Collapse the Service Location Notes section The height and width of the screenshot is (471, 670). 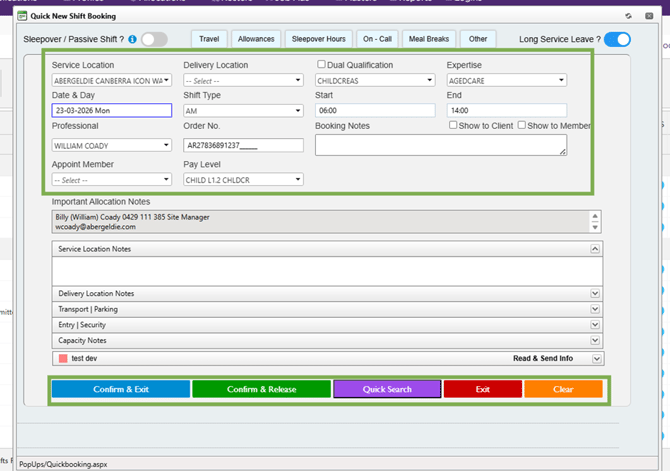[595, 248]
